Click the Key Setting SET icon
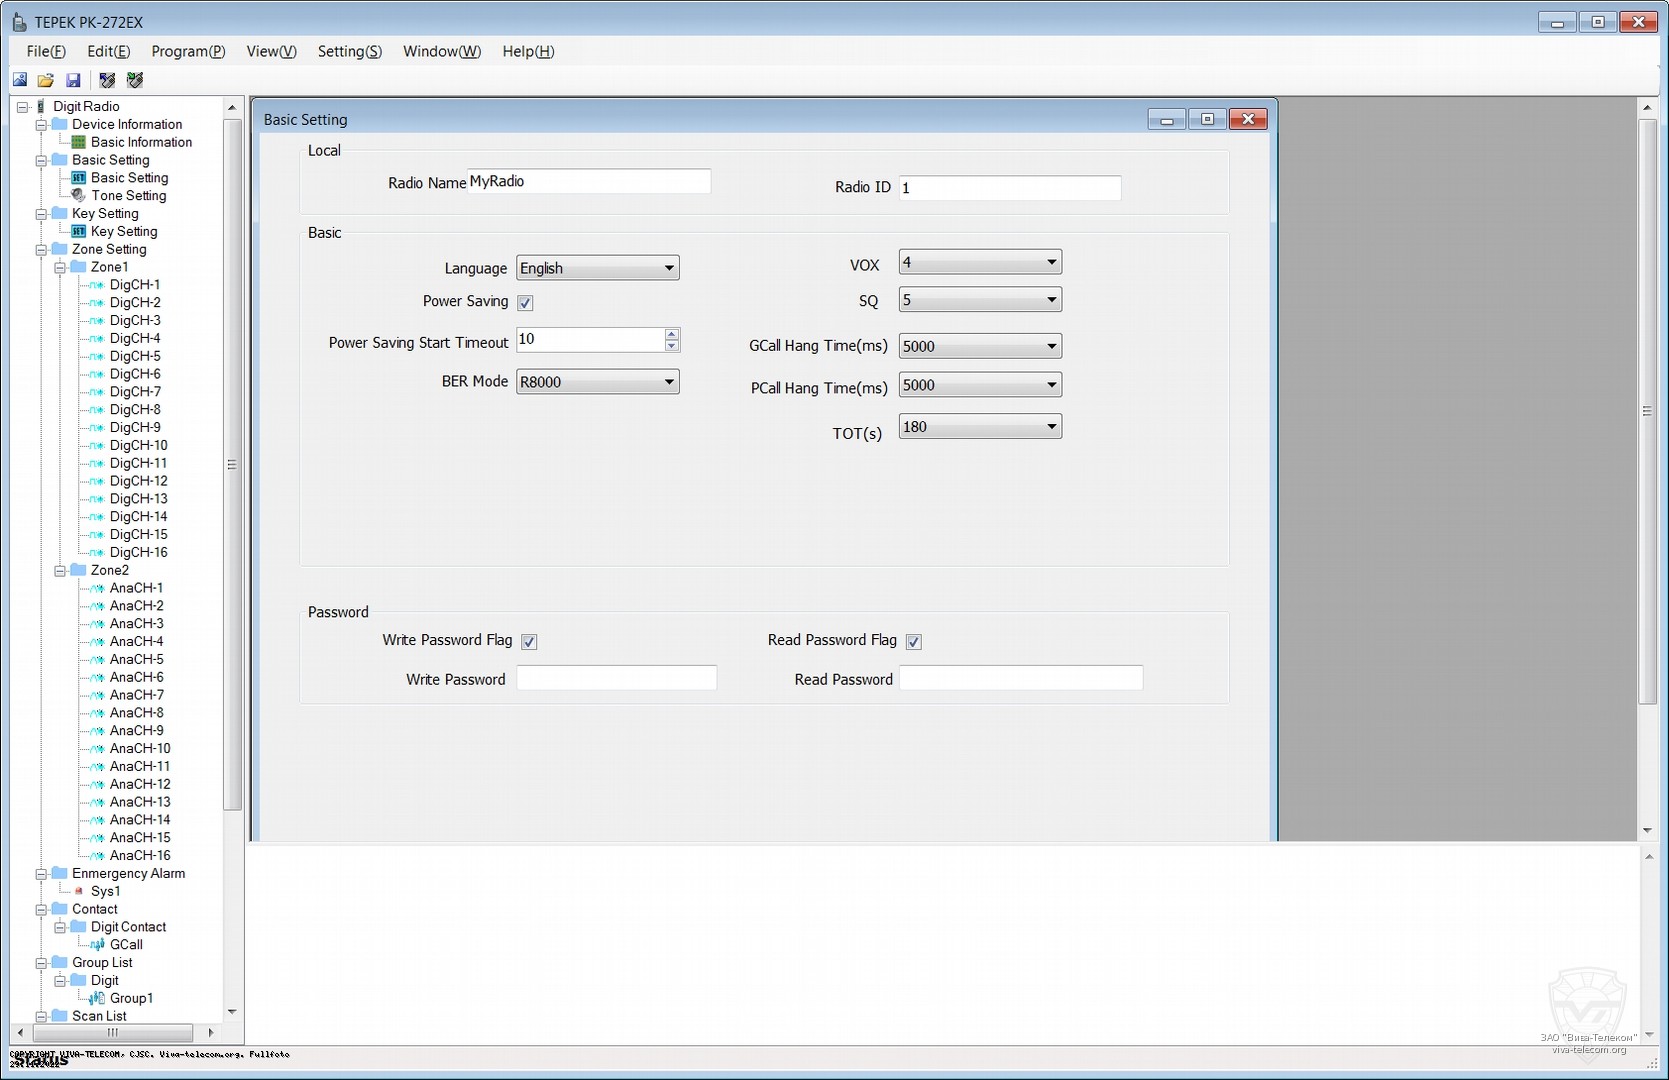The image size is (1669, 1080). click(79, 232)
